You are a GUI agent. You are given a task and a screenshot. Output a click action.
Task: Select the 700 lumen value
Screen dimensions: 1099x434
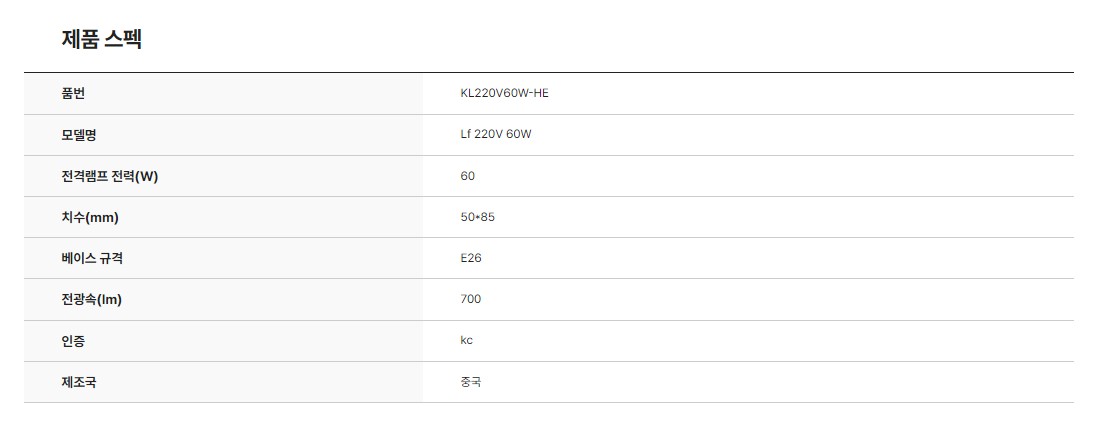[471, 299]
